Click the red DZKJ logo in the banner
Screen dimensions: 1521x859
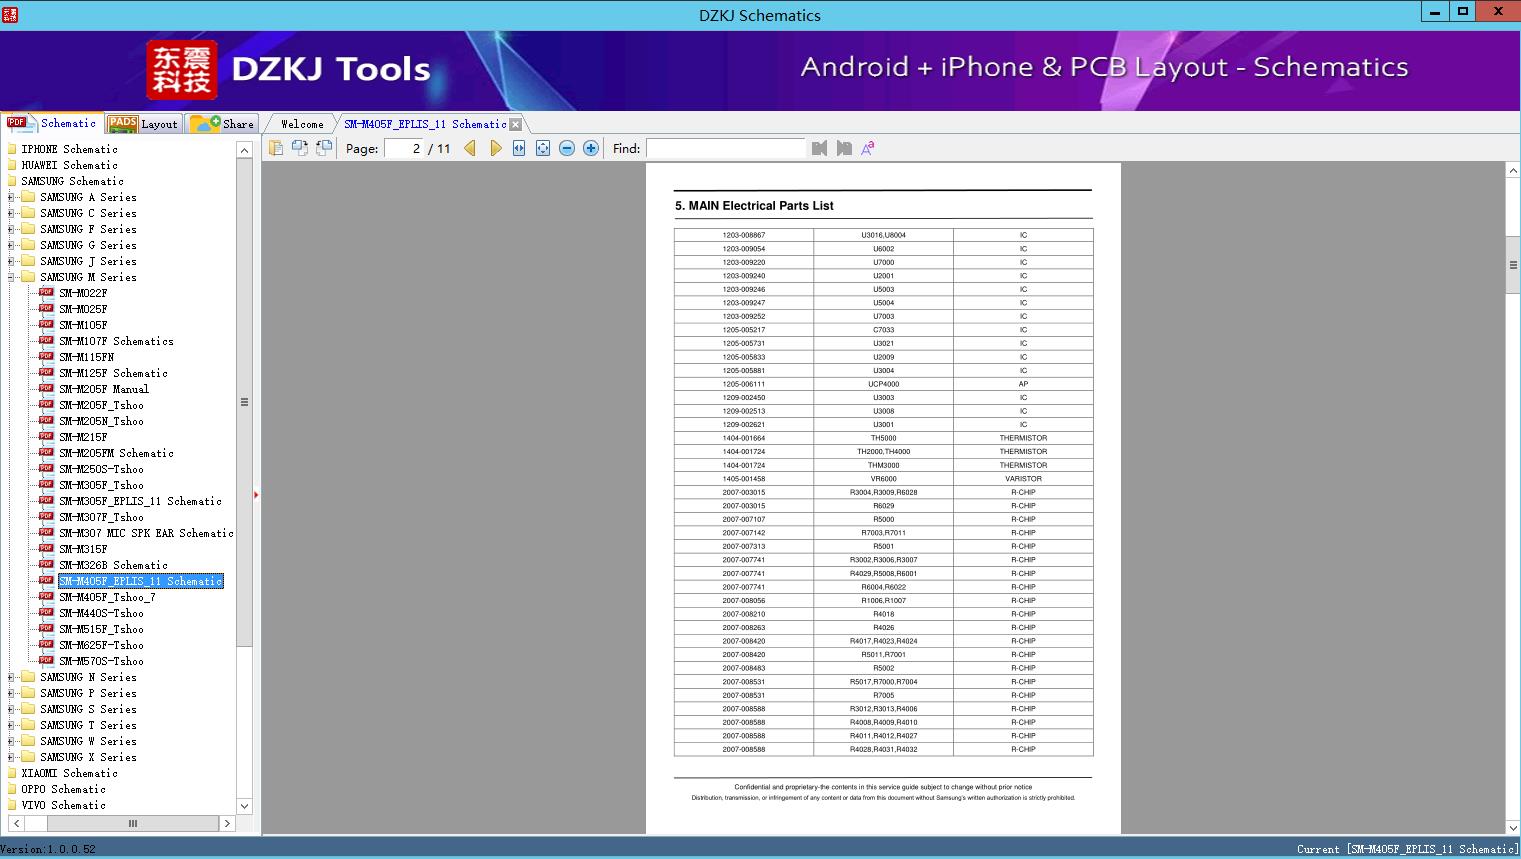(182, 70)
